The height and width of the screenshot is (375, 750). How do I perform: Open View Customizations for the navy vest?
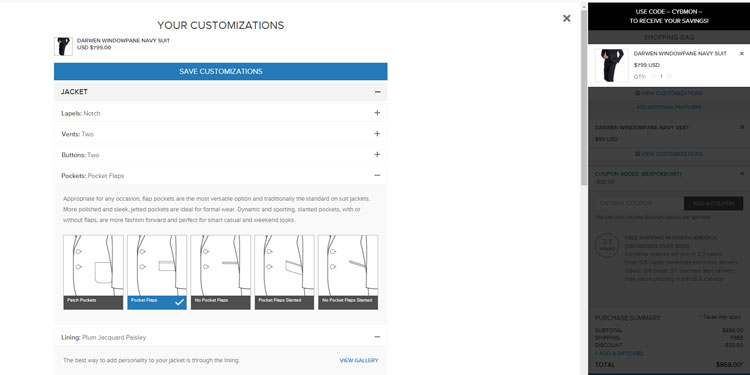click(669, 154)
